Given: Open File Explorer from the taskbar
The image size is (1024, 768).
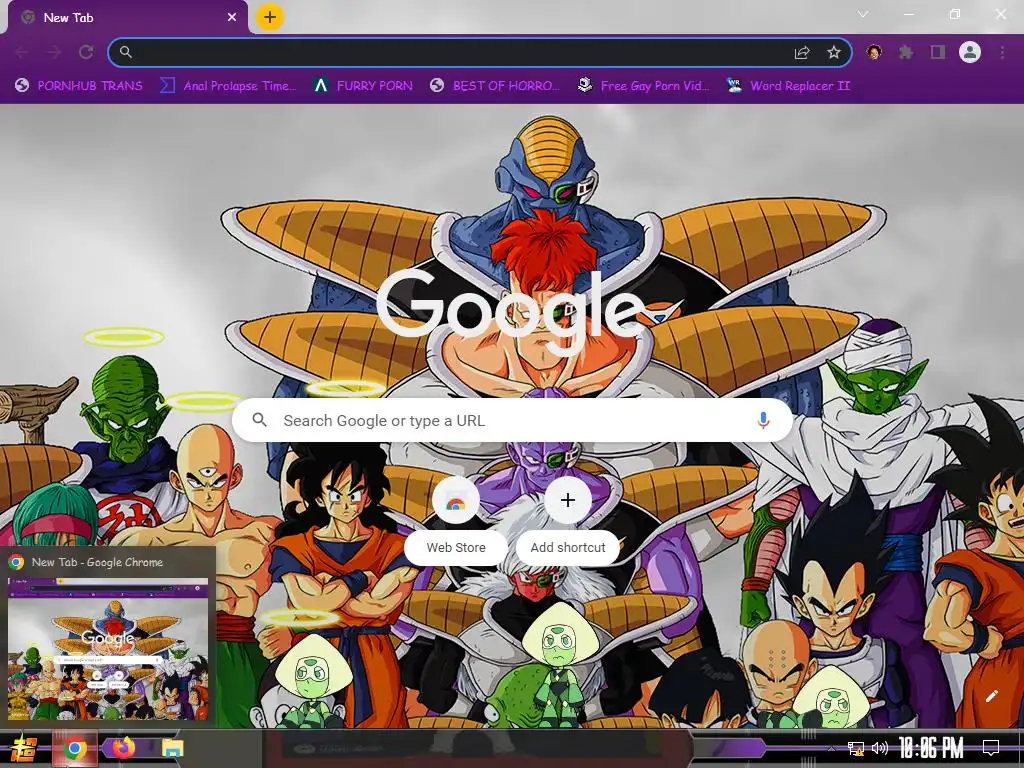Looking at the screenshot, I should coord(172,748).
